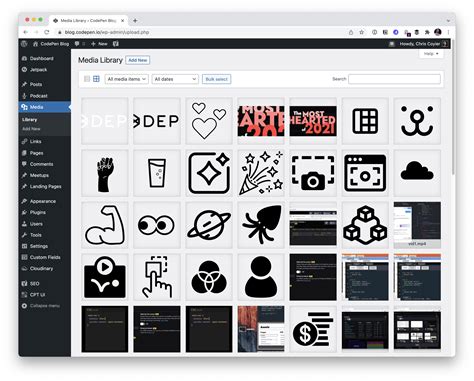474x381 pixels.
Task: Click the Dashboard sidebar icon
Action: pos(24,58)
